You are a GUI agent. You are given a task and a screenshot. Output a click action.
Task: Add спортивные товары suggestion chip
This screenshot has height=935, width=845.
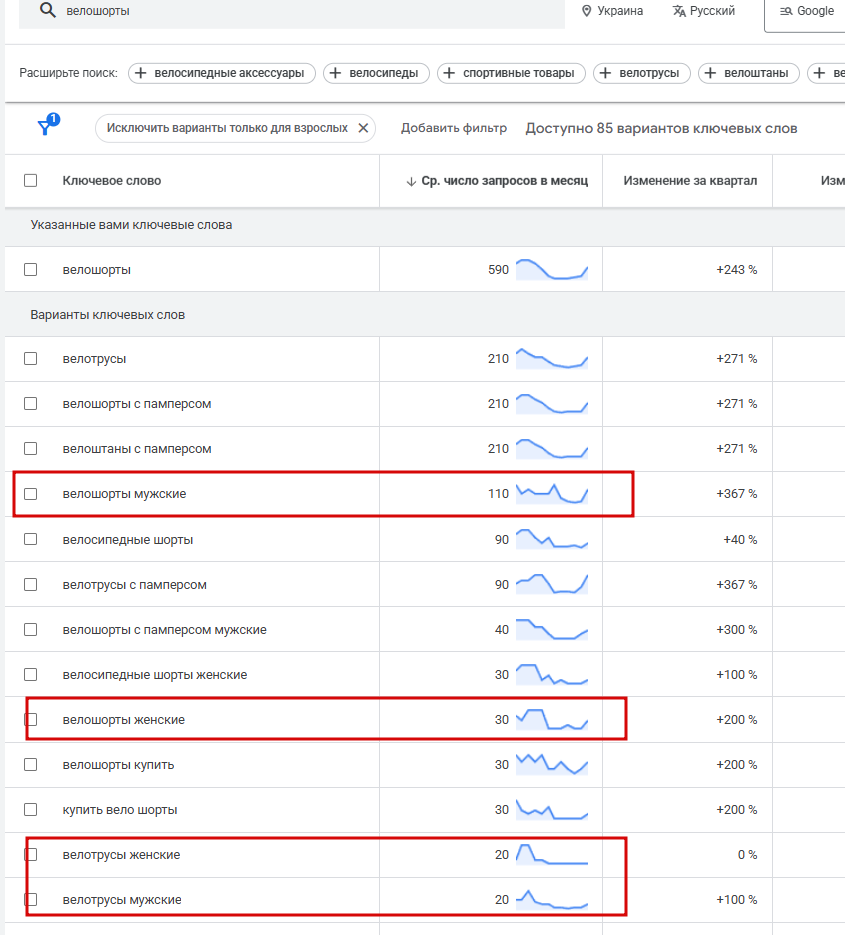tap(510, 73)
